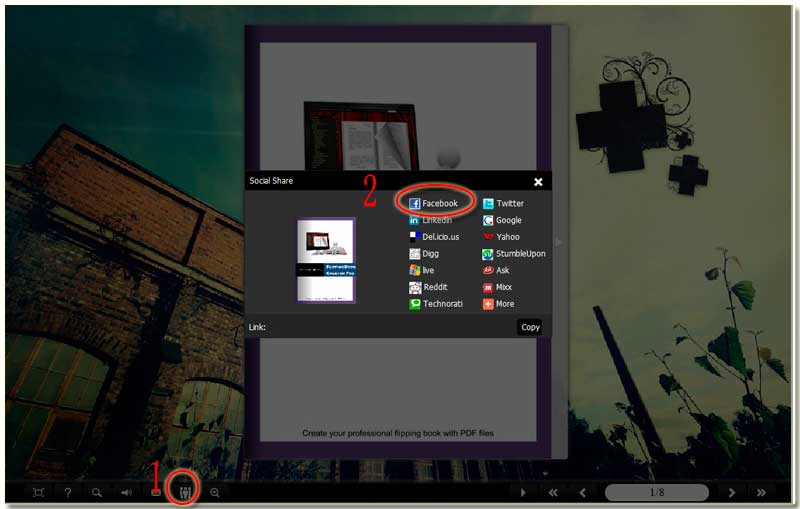Image resolution: width=800 pixels, height=509 pixels.
Task: Go to previous page arrow
Action: pos(582,492)
